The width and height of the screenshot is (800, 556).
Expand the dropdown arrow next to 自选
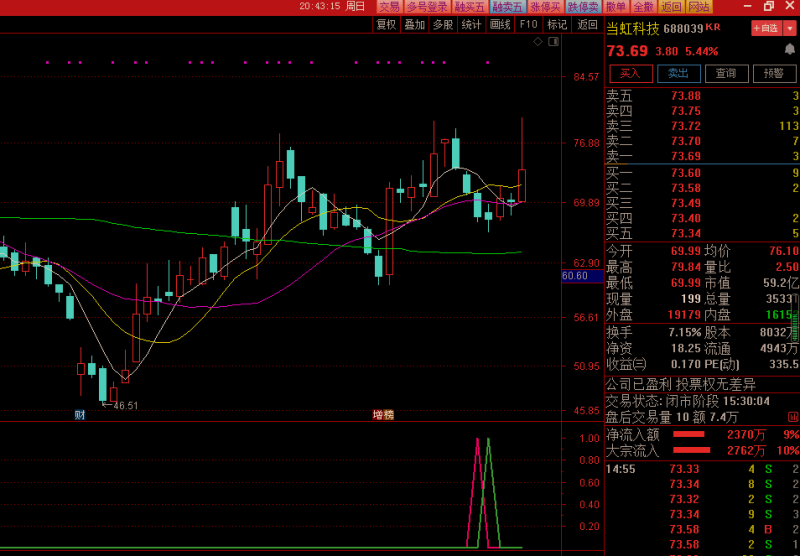click(790, 28)
